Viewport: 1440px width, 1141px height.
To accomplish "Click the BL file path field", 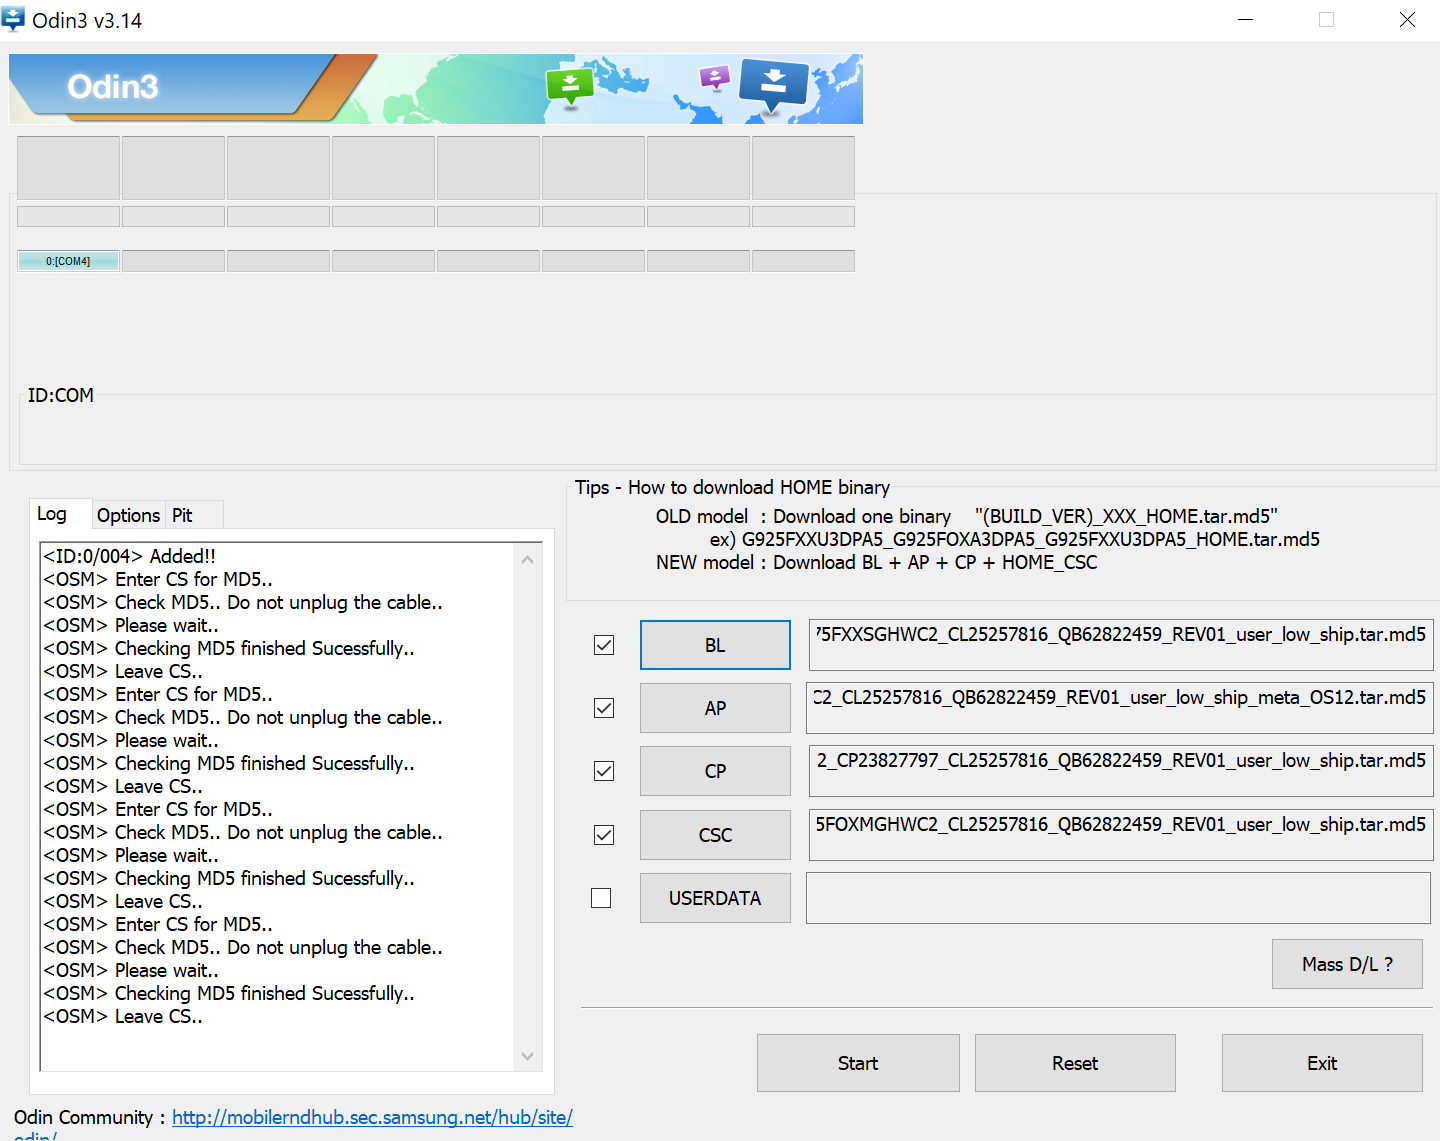I will click(1121, 645).
